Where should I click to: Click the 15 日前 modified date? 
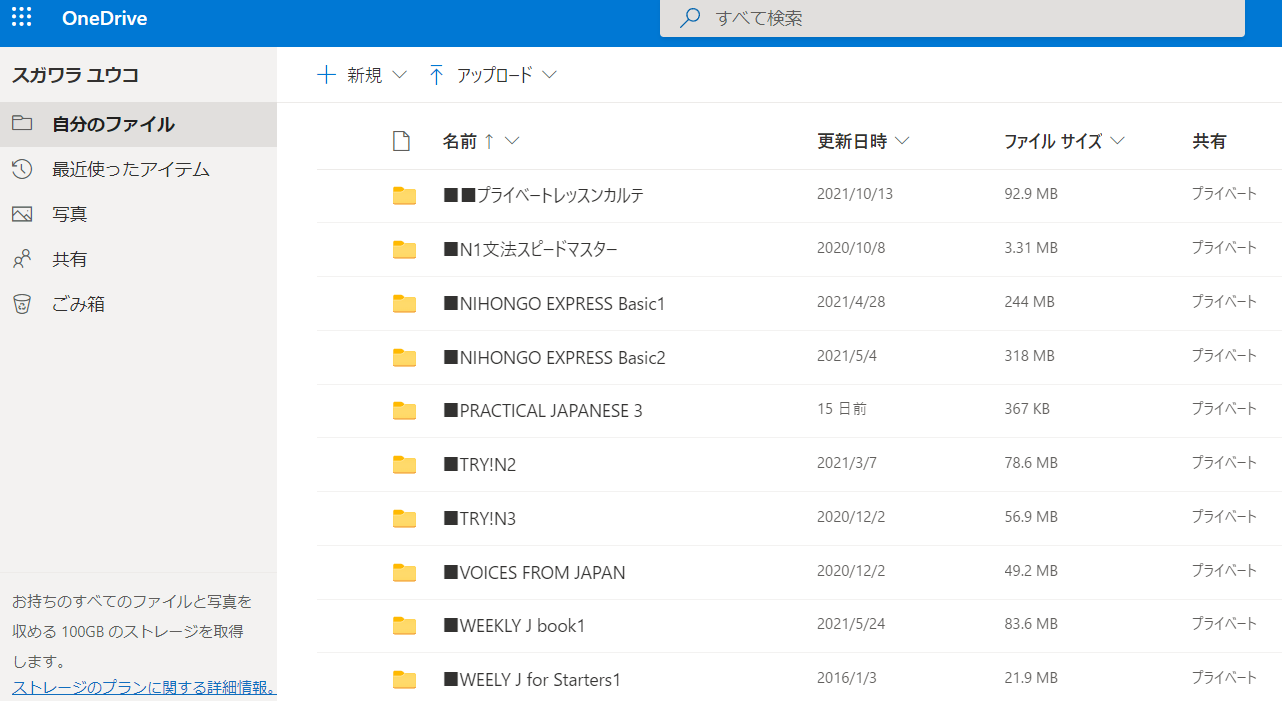pos(842,409)
